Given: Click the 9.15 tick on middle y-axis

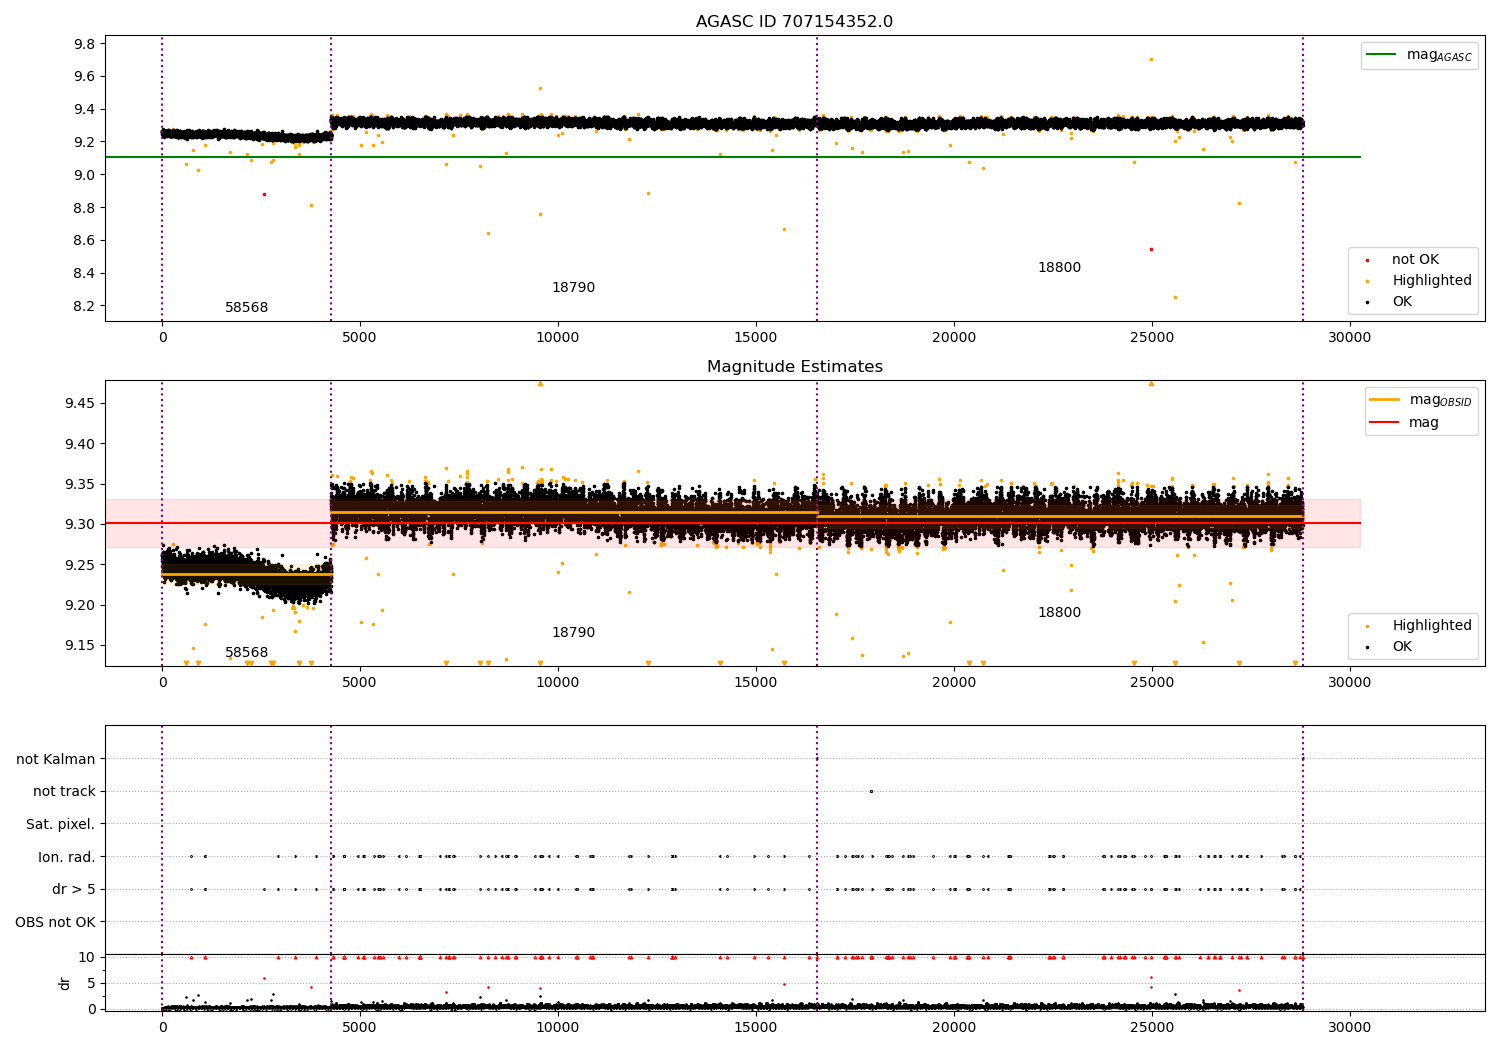Looking at the screenshot, I should pyautogui.click(x=80, y=645).
